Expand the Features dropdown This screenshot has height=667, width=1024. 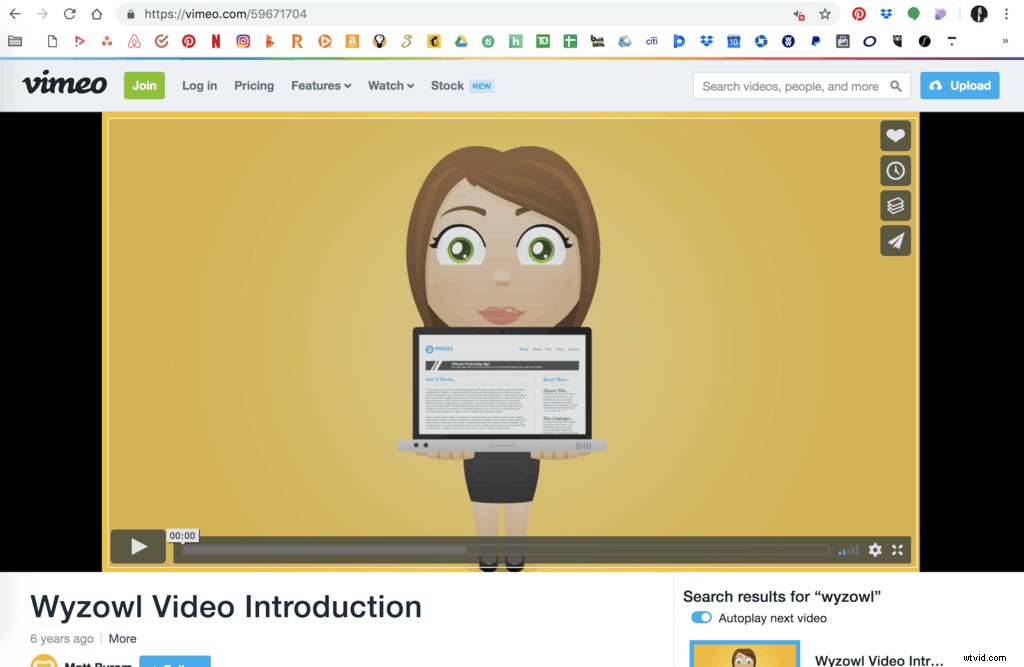pos(320,86)
